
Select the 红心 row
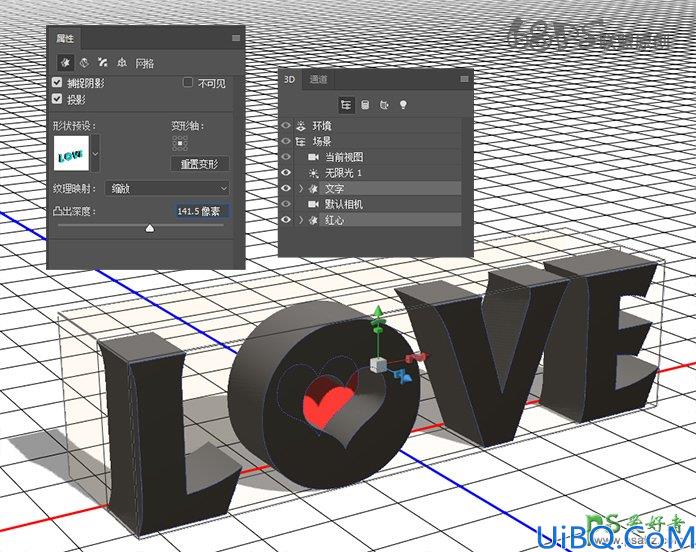click(371, 220)
